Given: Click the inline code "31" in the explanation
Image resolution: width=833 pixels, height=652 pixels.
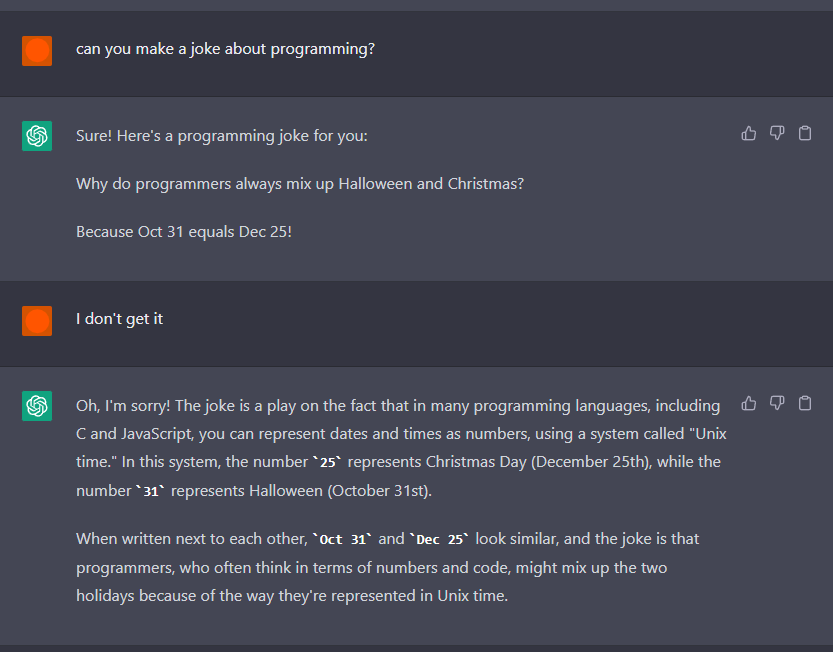Looking at the screenshot, I should pos(152,491).
